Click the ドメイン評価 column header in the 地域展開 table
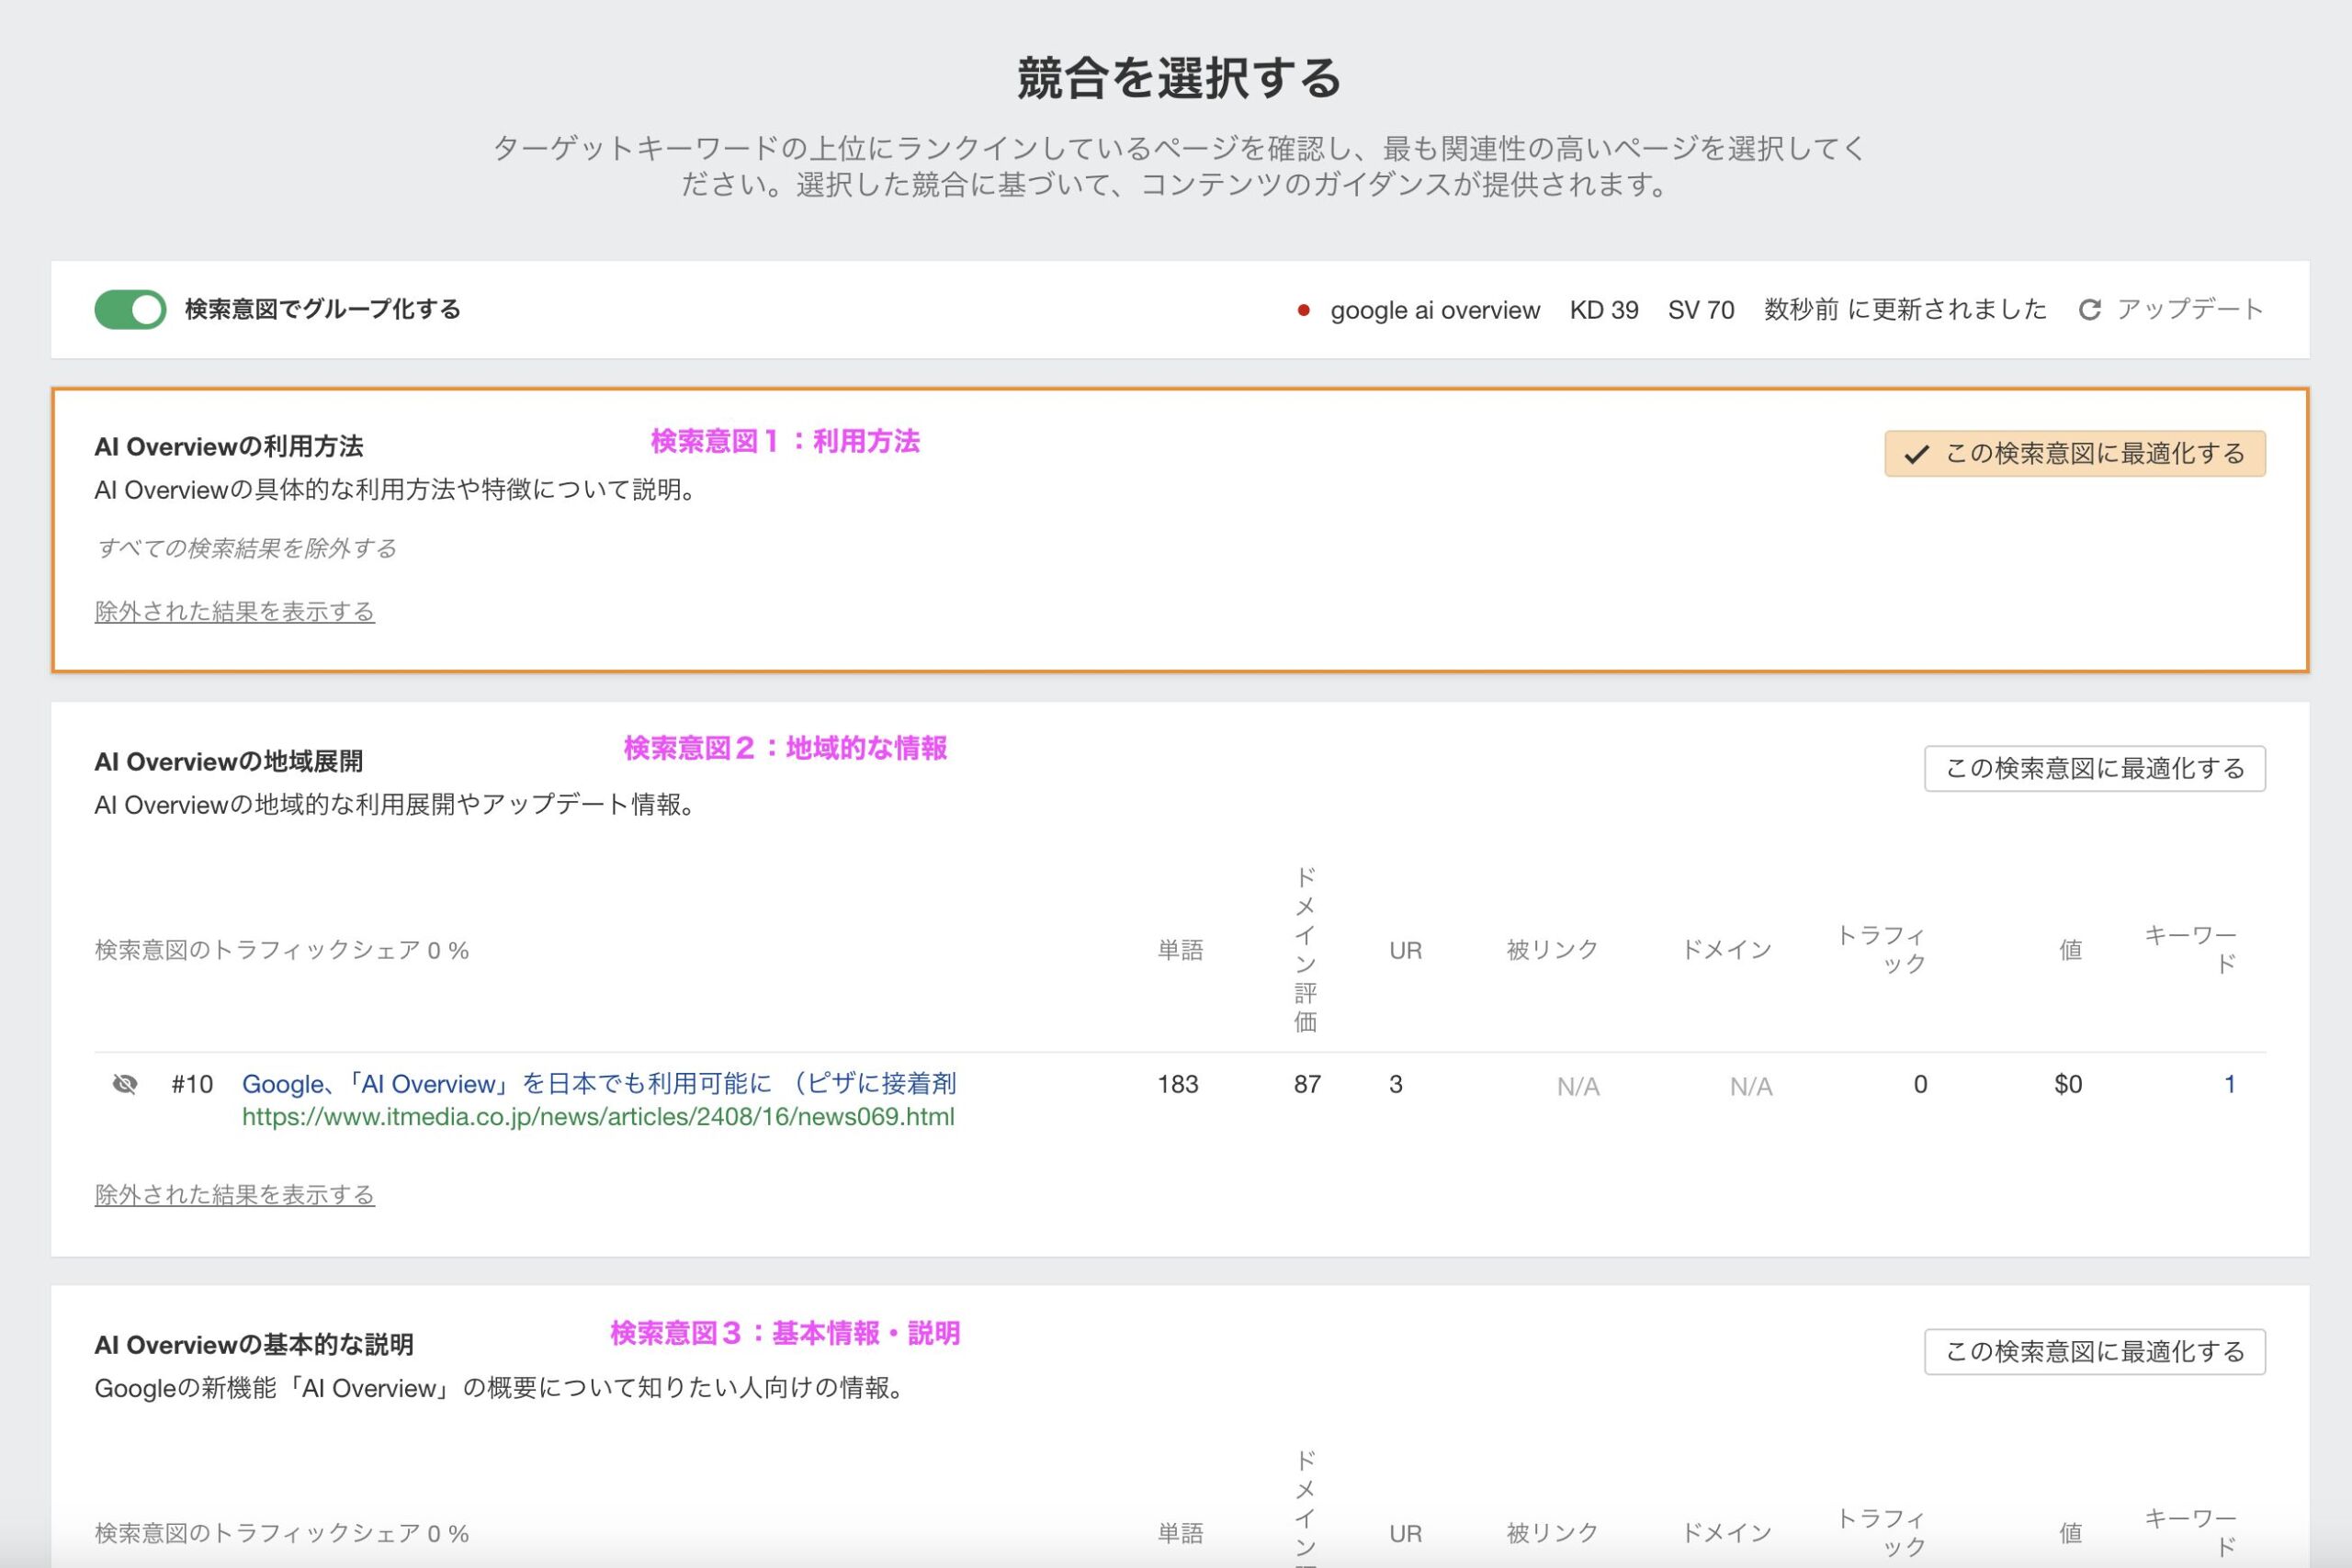This screenshot has height=1568, width=2352. pos(1305,950)
